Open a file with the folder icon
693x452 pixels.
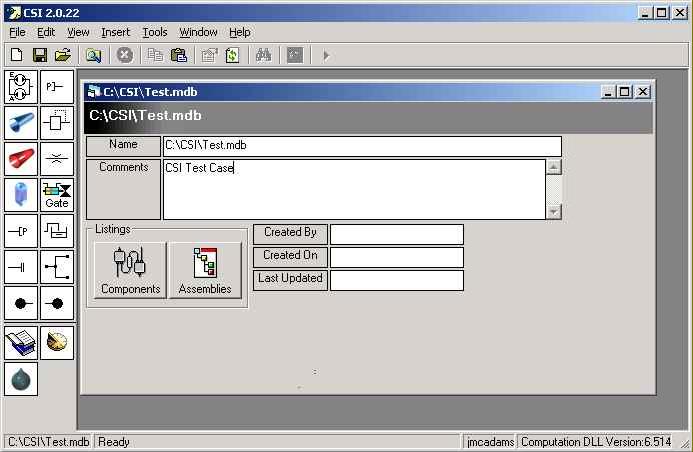tap(63, 55)
